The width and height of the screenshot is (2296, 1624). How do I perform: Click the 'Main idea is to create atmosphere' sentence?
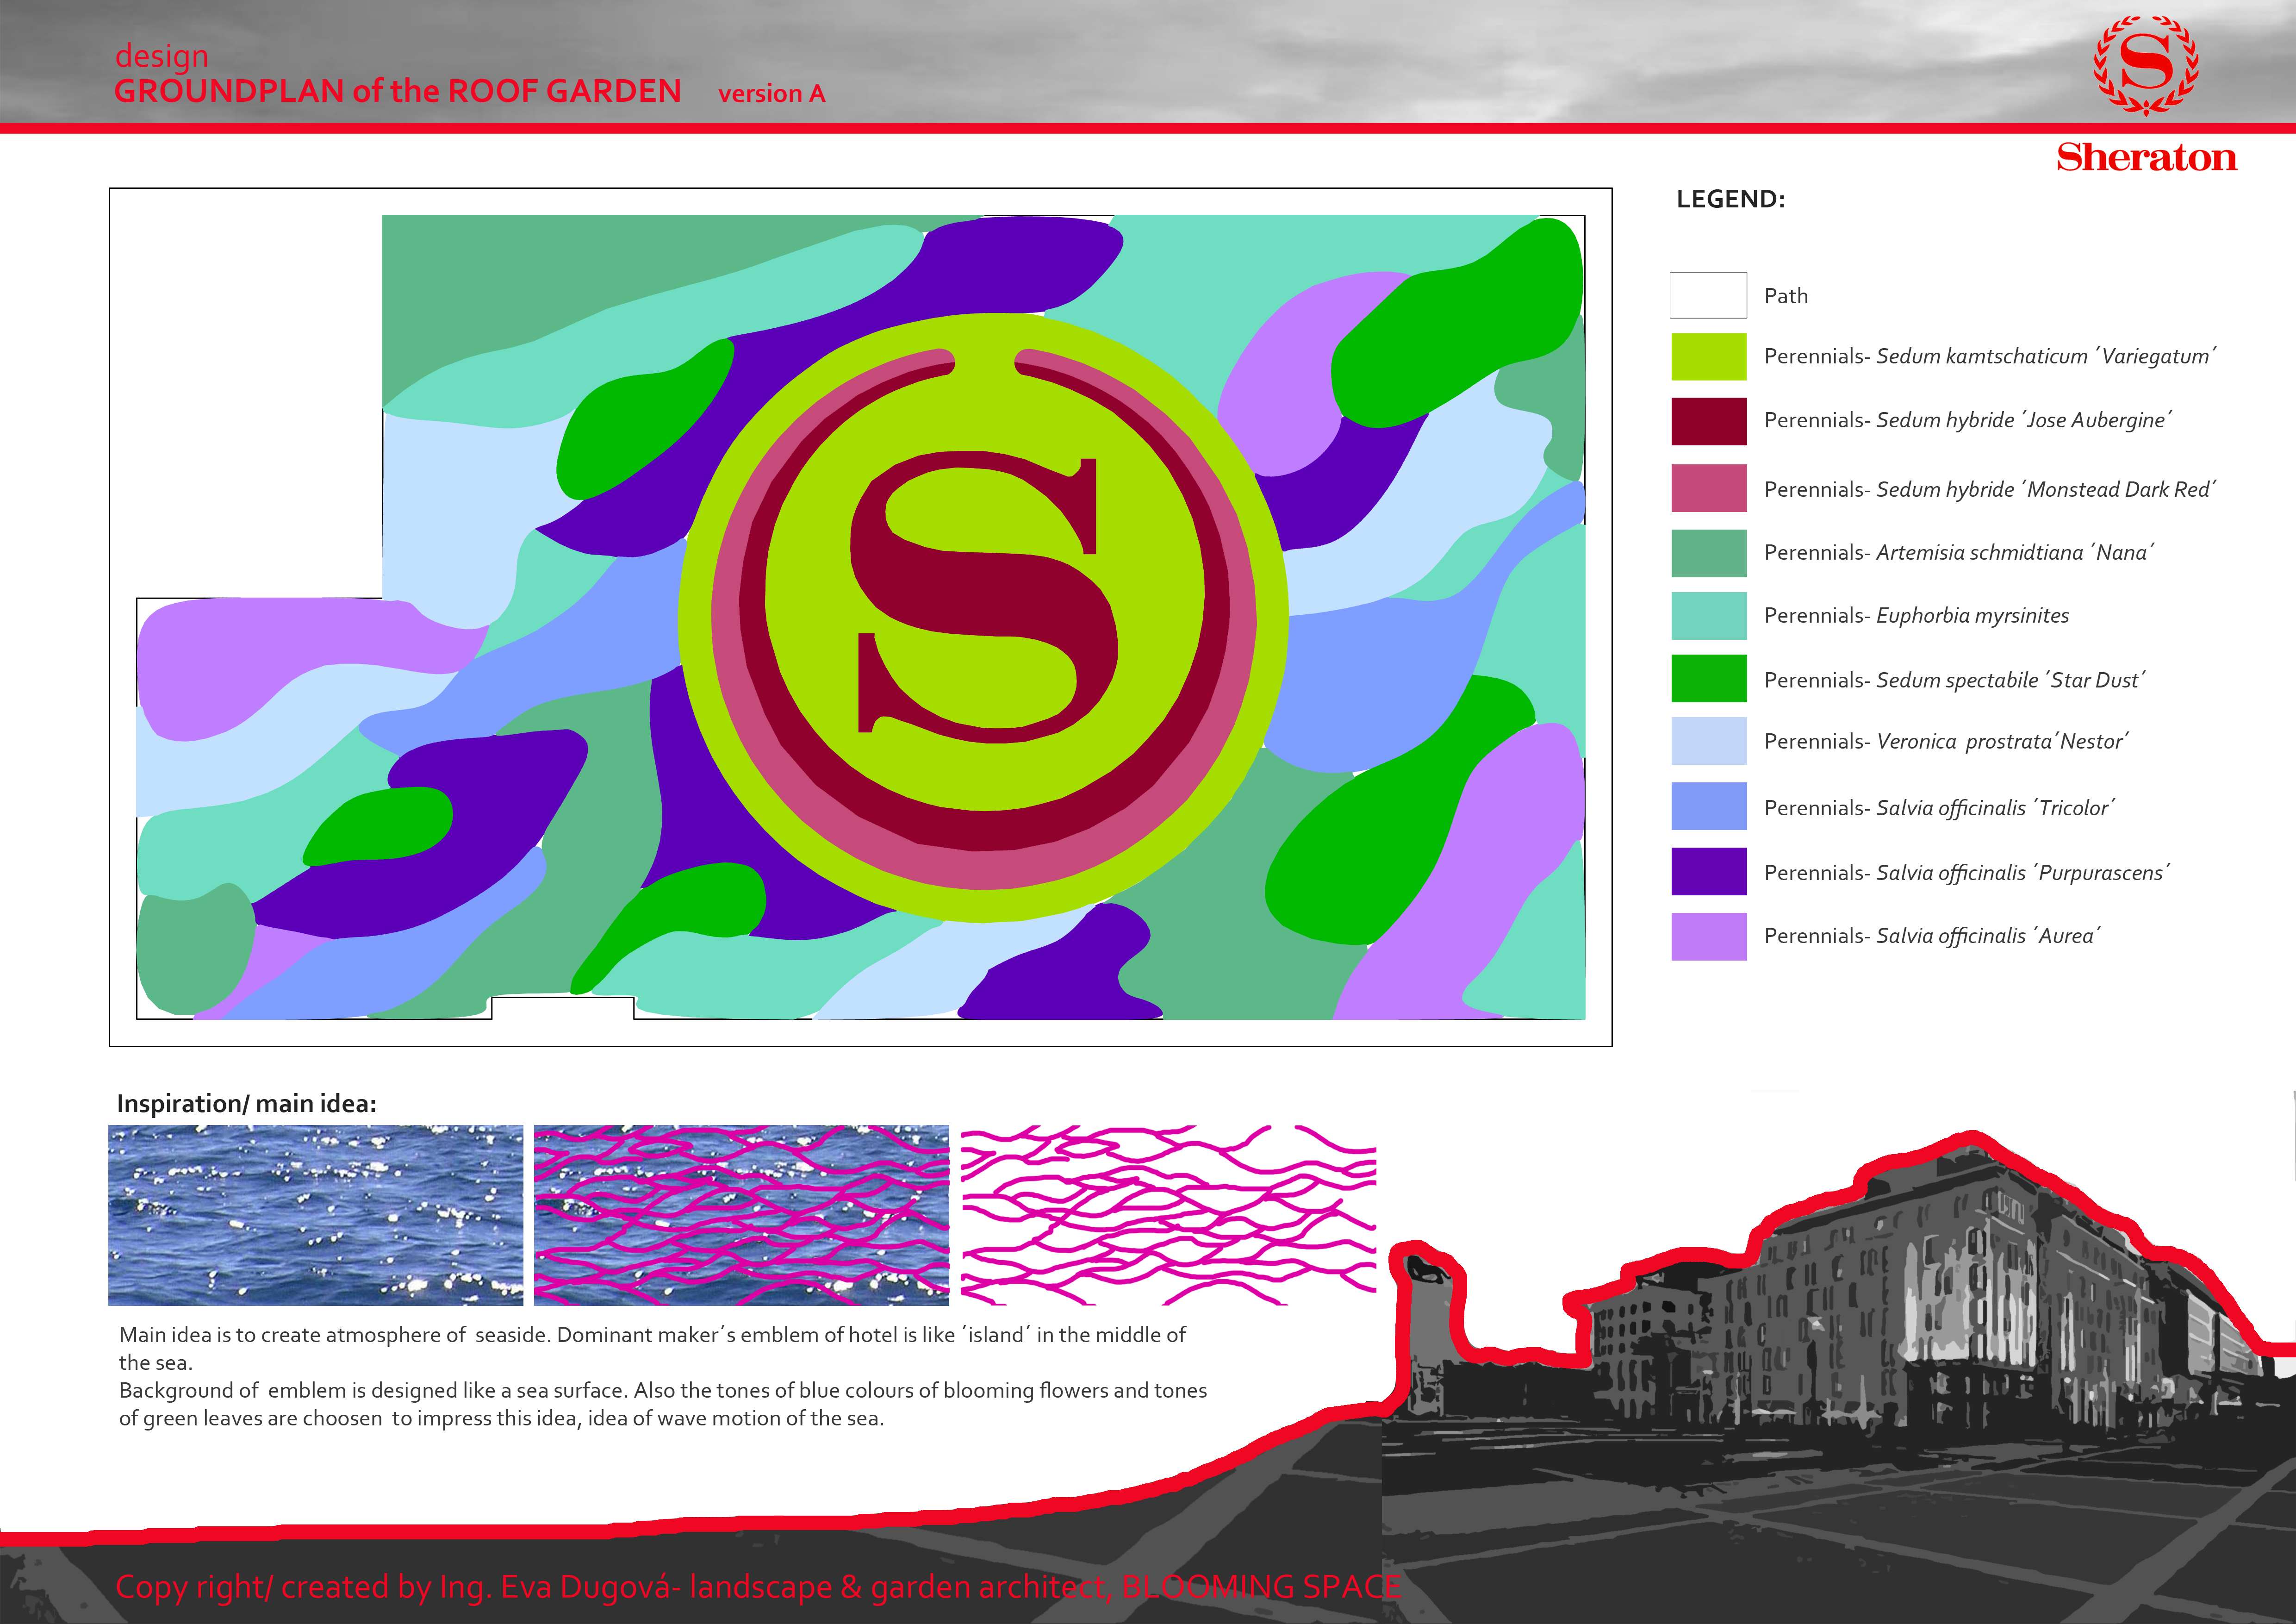click(652, 1348)
